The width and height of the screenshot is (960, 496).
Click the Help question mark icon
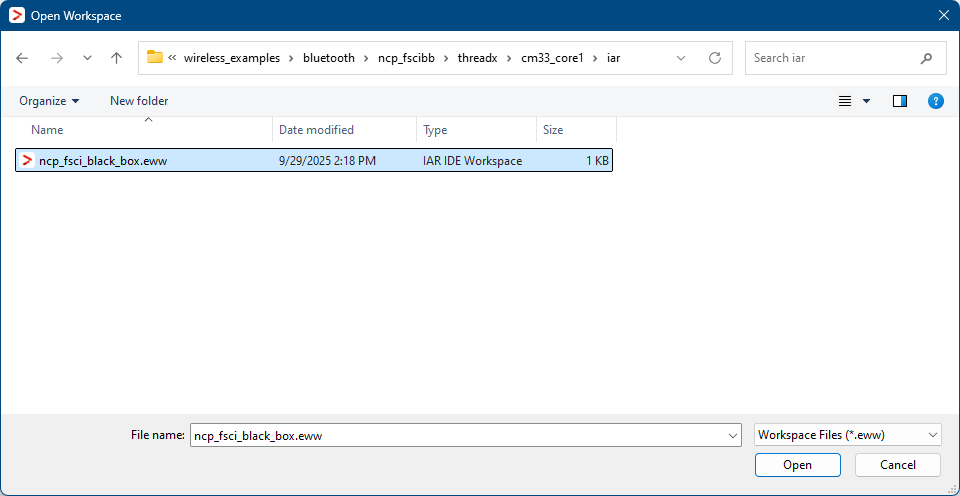935,101
